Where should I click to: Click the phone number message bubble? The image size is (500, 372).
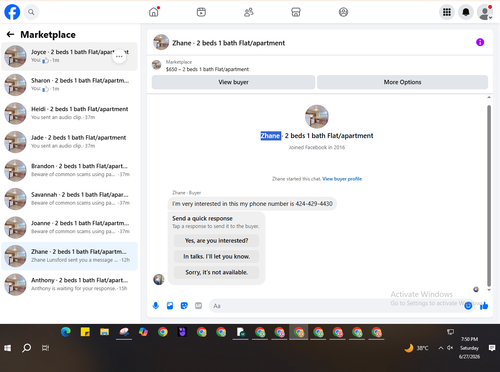point(252,204)
